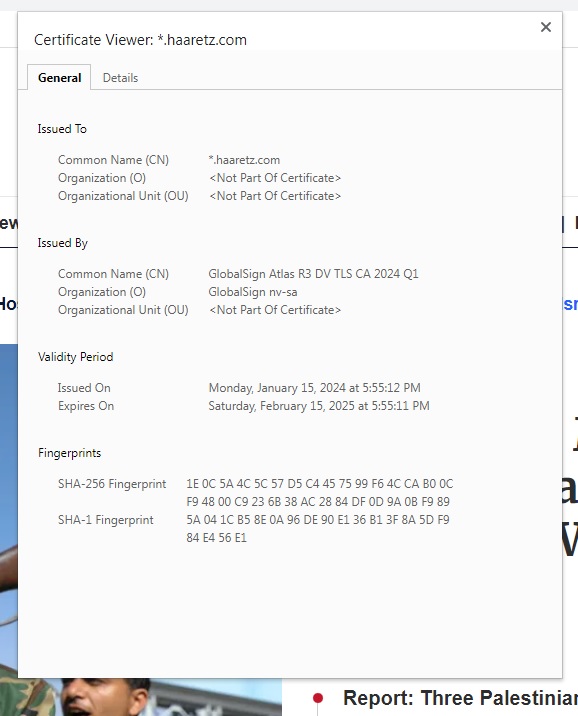Close the Certificate Viewer dialog
578x716 pixels.
pos(546,27)
